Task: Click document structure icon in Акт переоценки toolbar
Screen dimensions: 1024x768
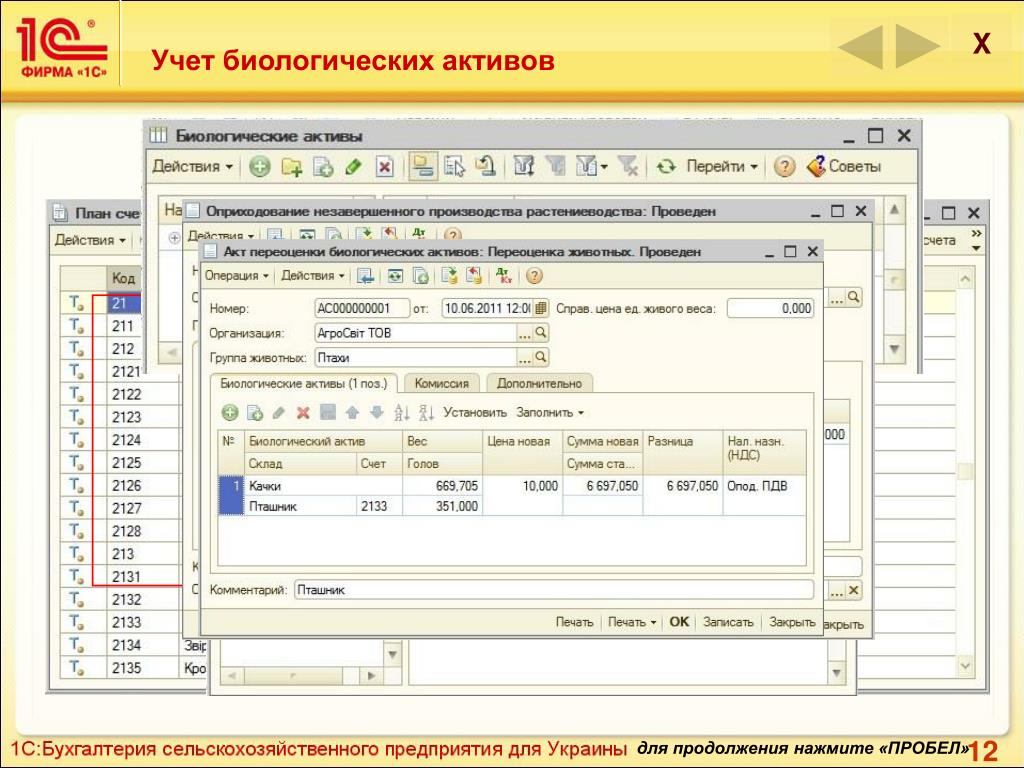Action: [473, 276]
